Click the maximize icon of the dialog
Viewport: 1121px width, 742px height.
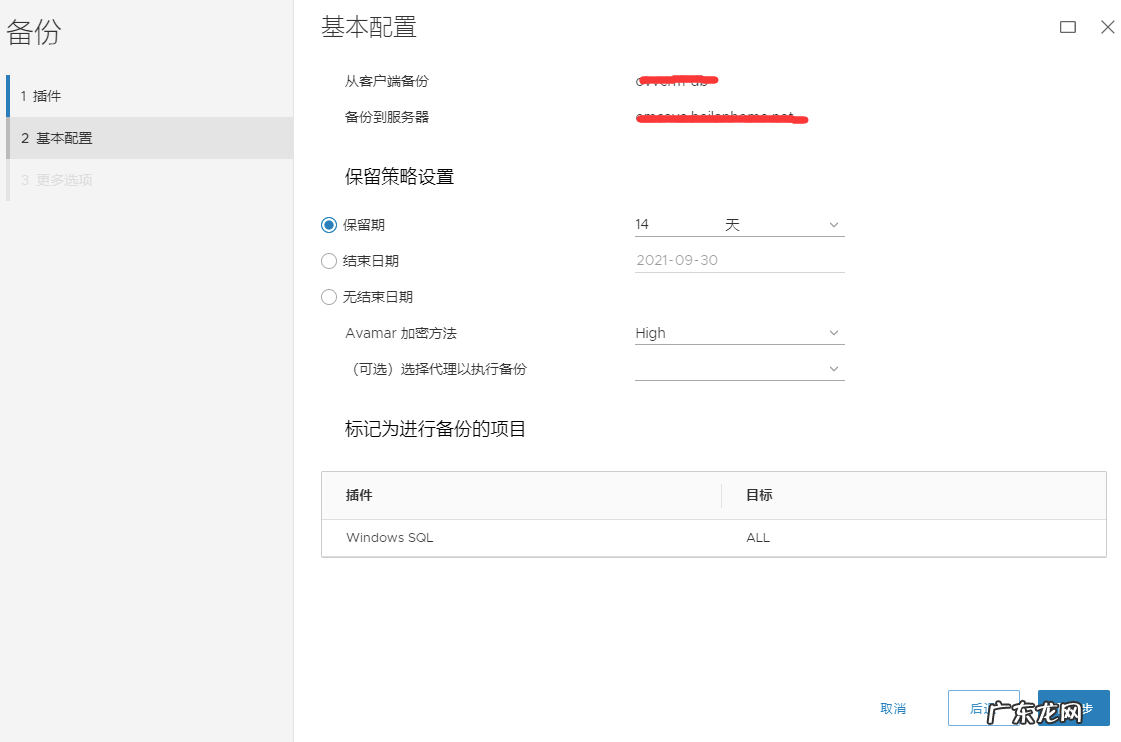(x=1067, y=27)
